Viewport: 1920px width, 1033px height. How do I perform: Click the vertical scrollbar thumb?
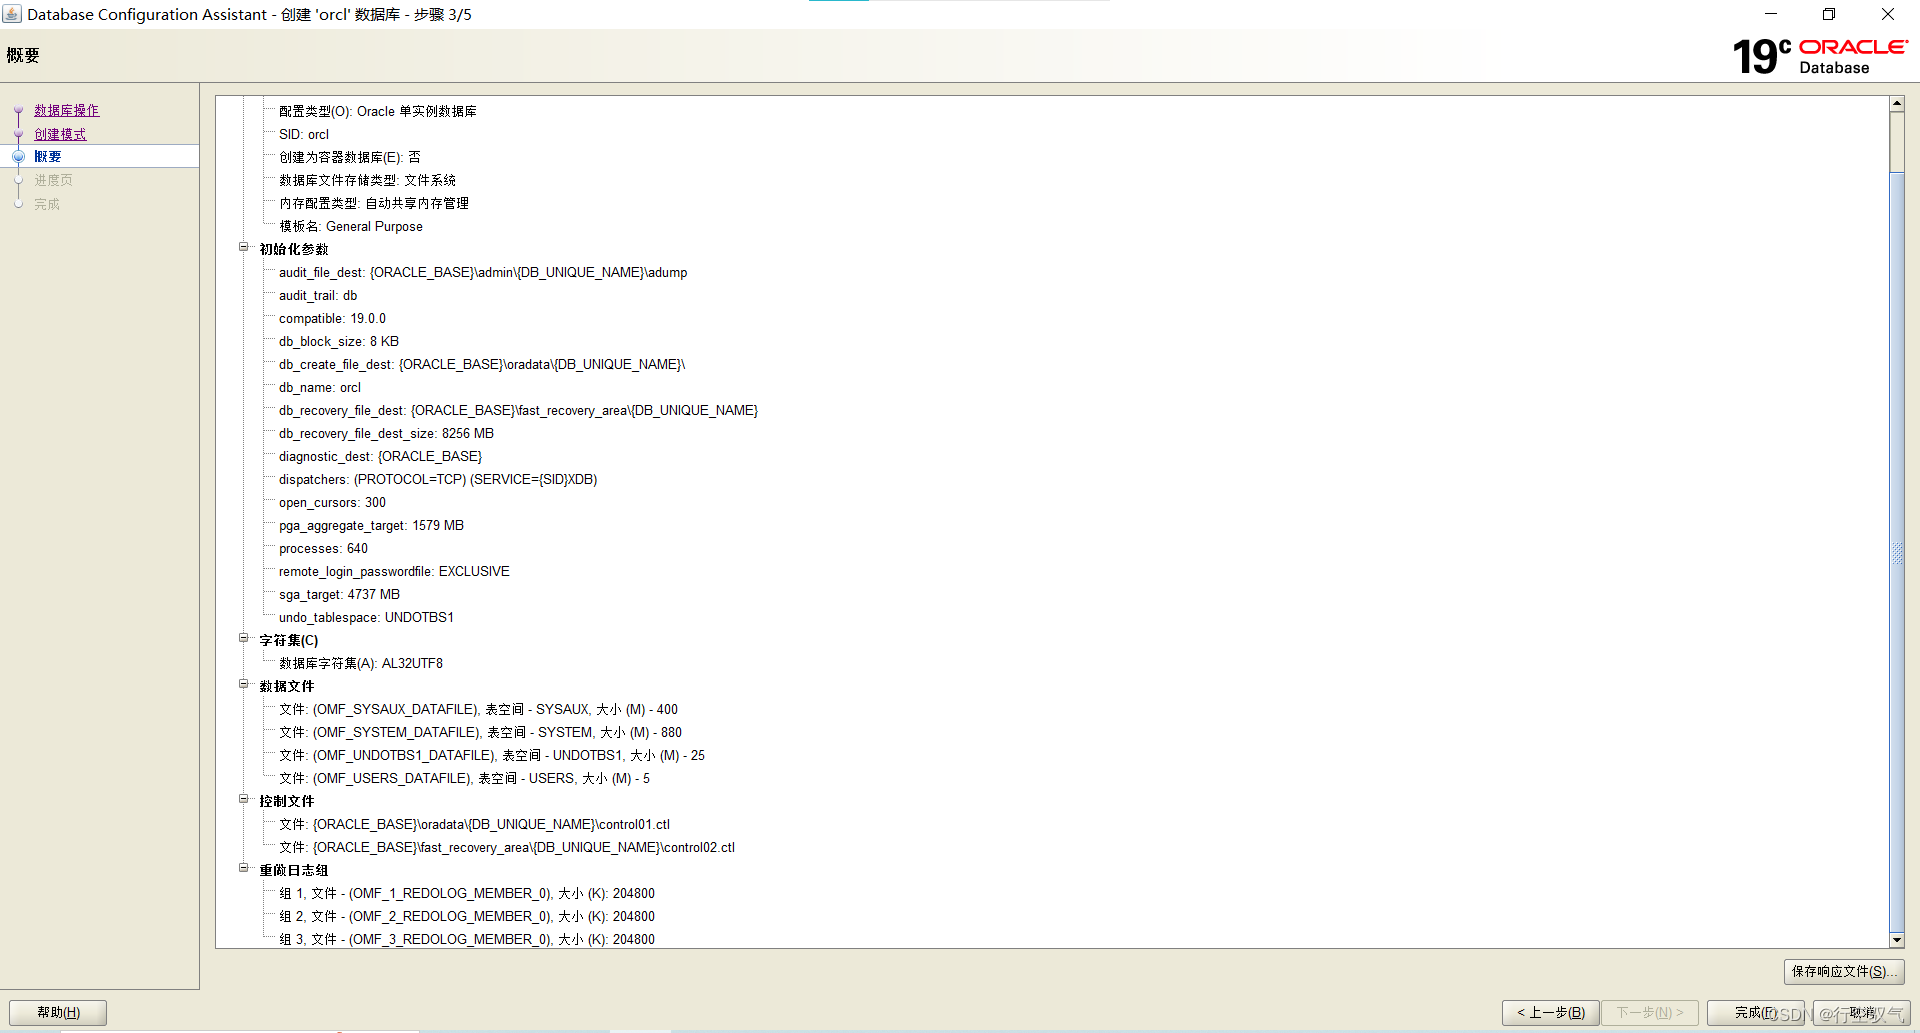[1897, 552]
